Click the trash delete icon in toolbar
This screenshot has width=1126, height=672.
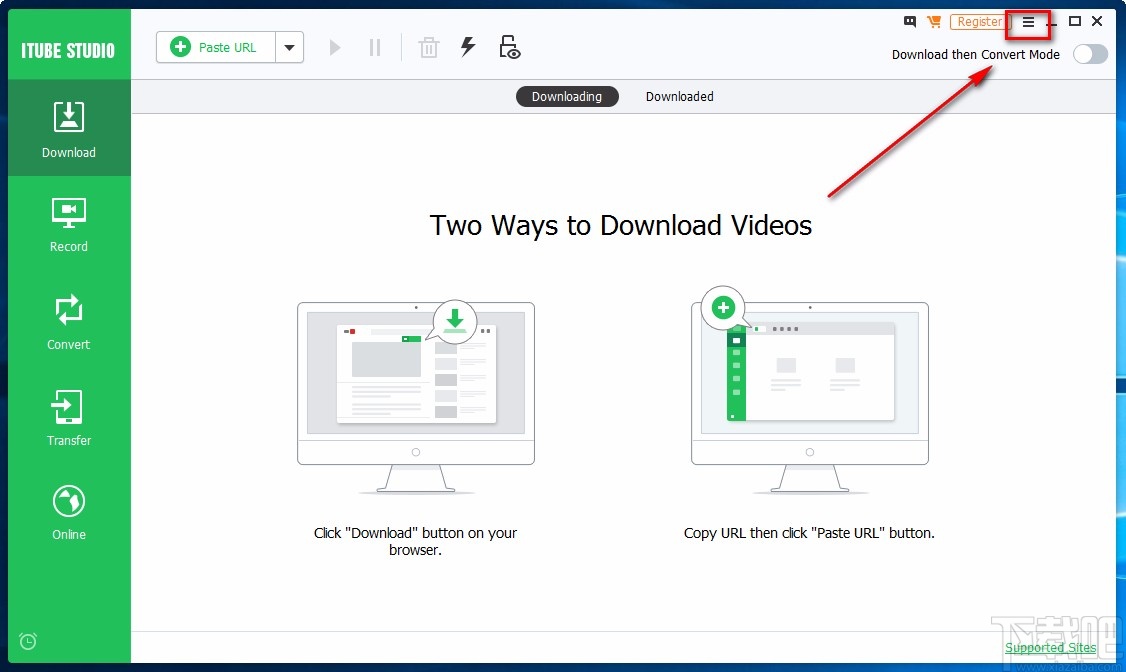pyautogui.click(x=428, y=46)
